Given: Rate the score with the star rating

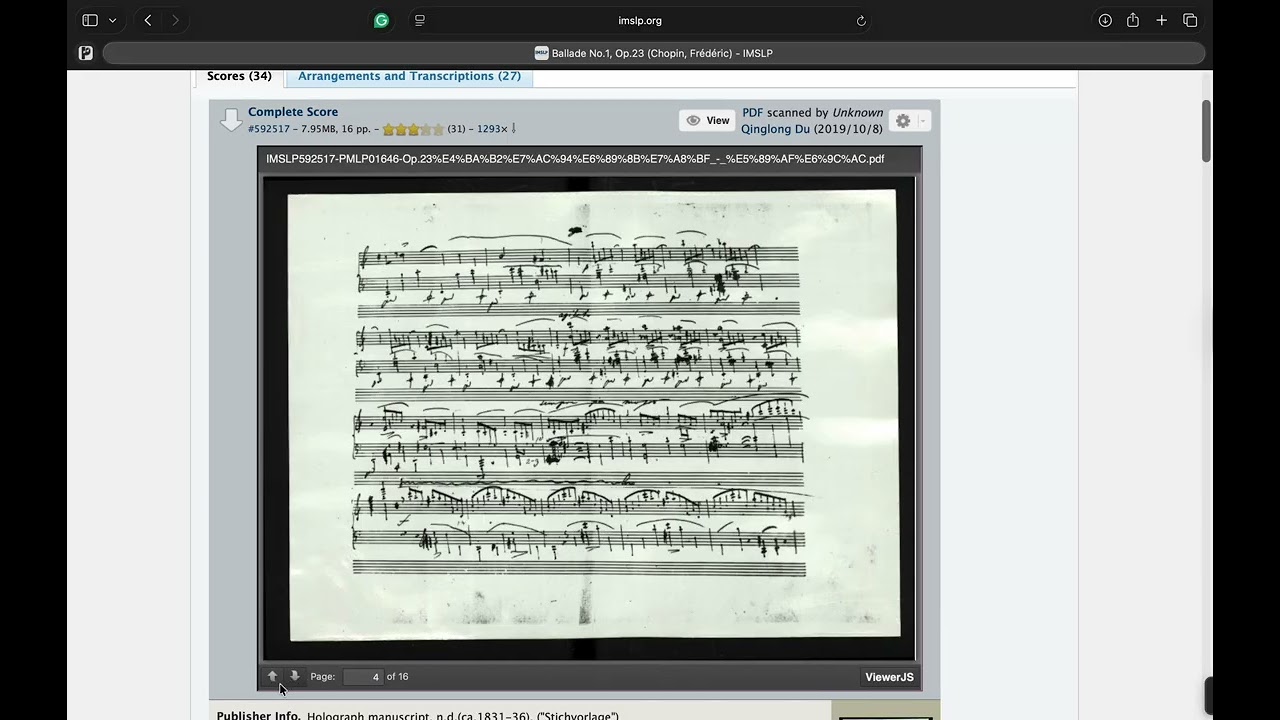Looking at the screenshot, I should [413, 129].
